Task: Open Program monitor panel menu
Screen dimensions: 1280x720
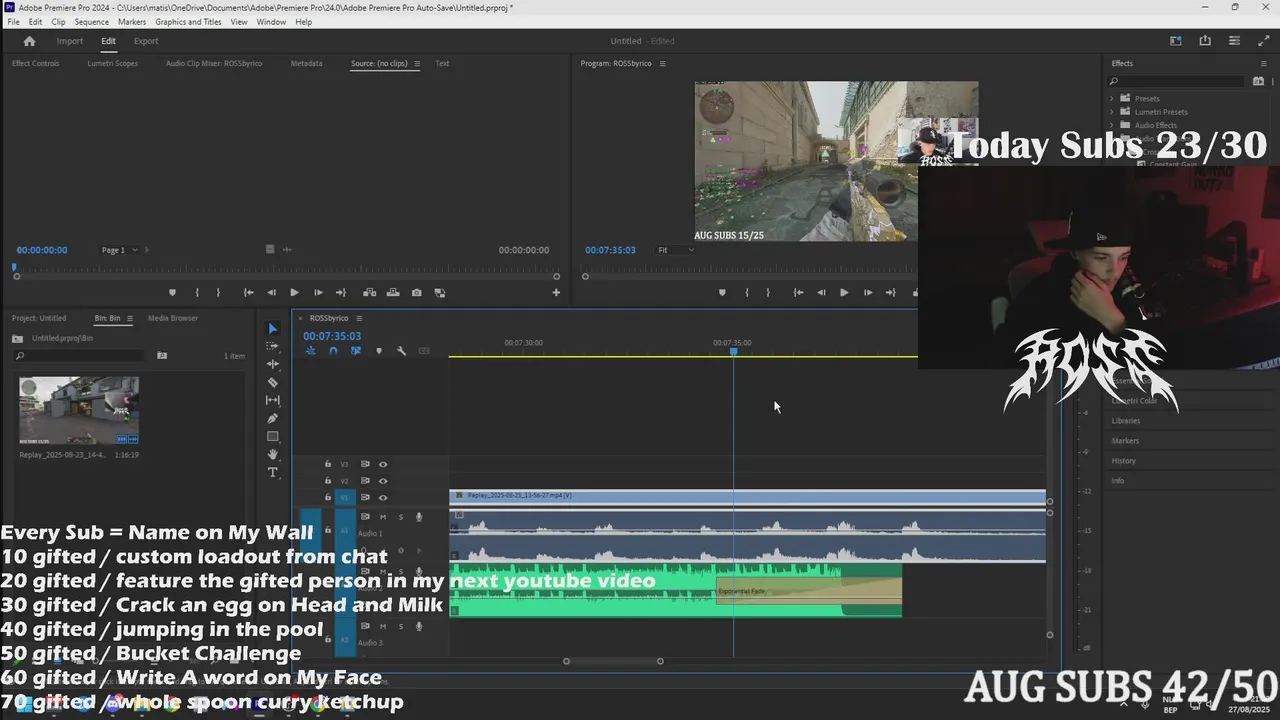Action: 662,63
